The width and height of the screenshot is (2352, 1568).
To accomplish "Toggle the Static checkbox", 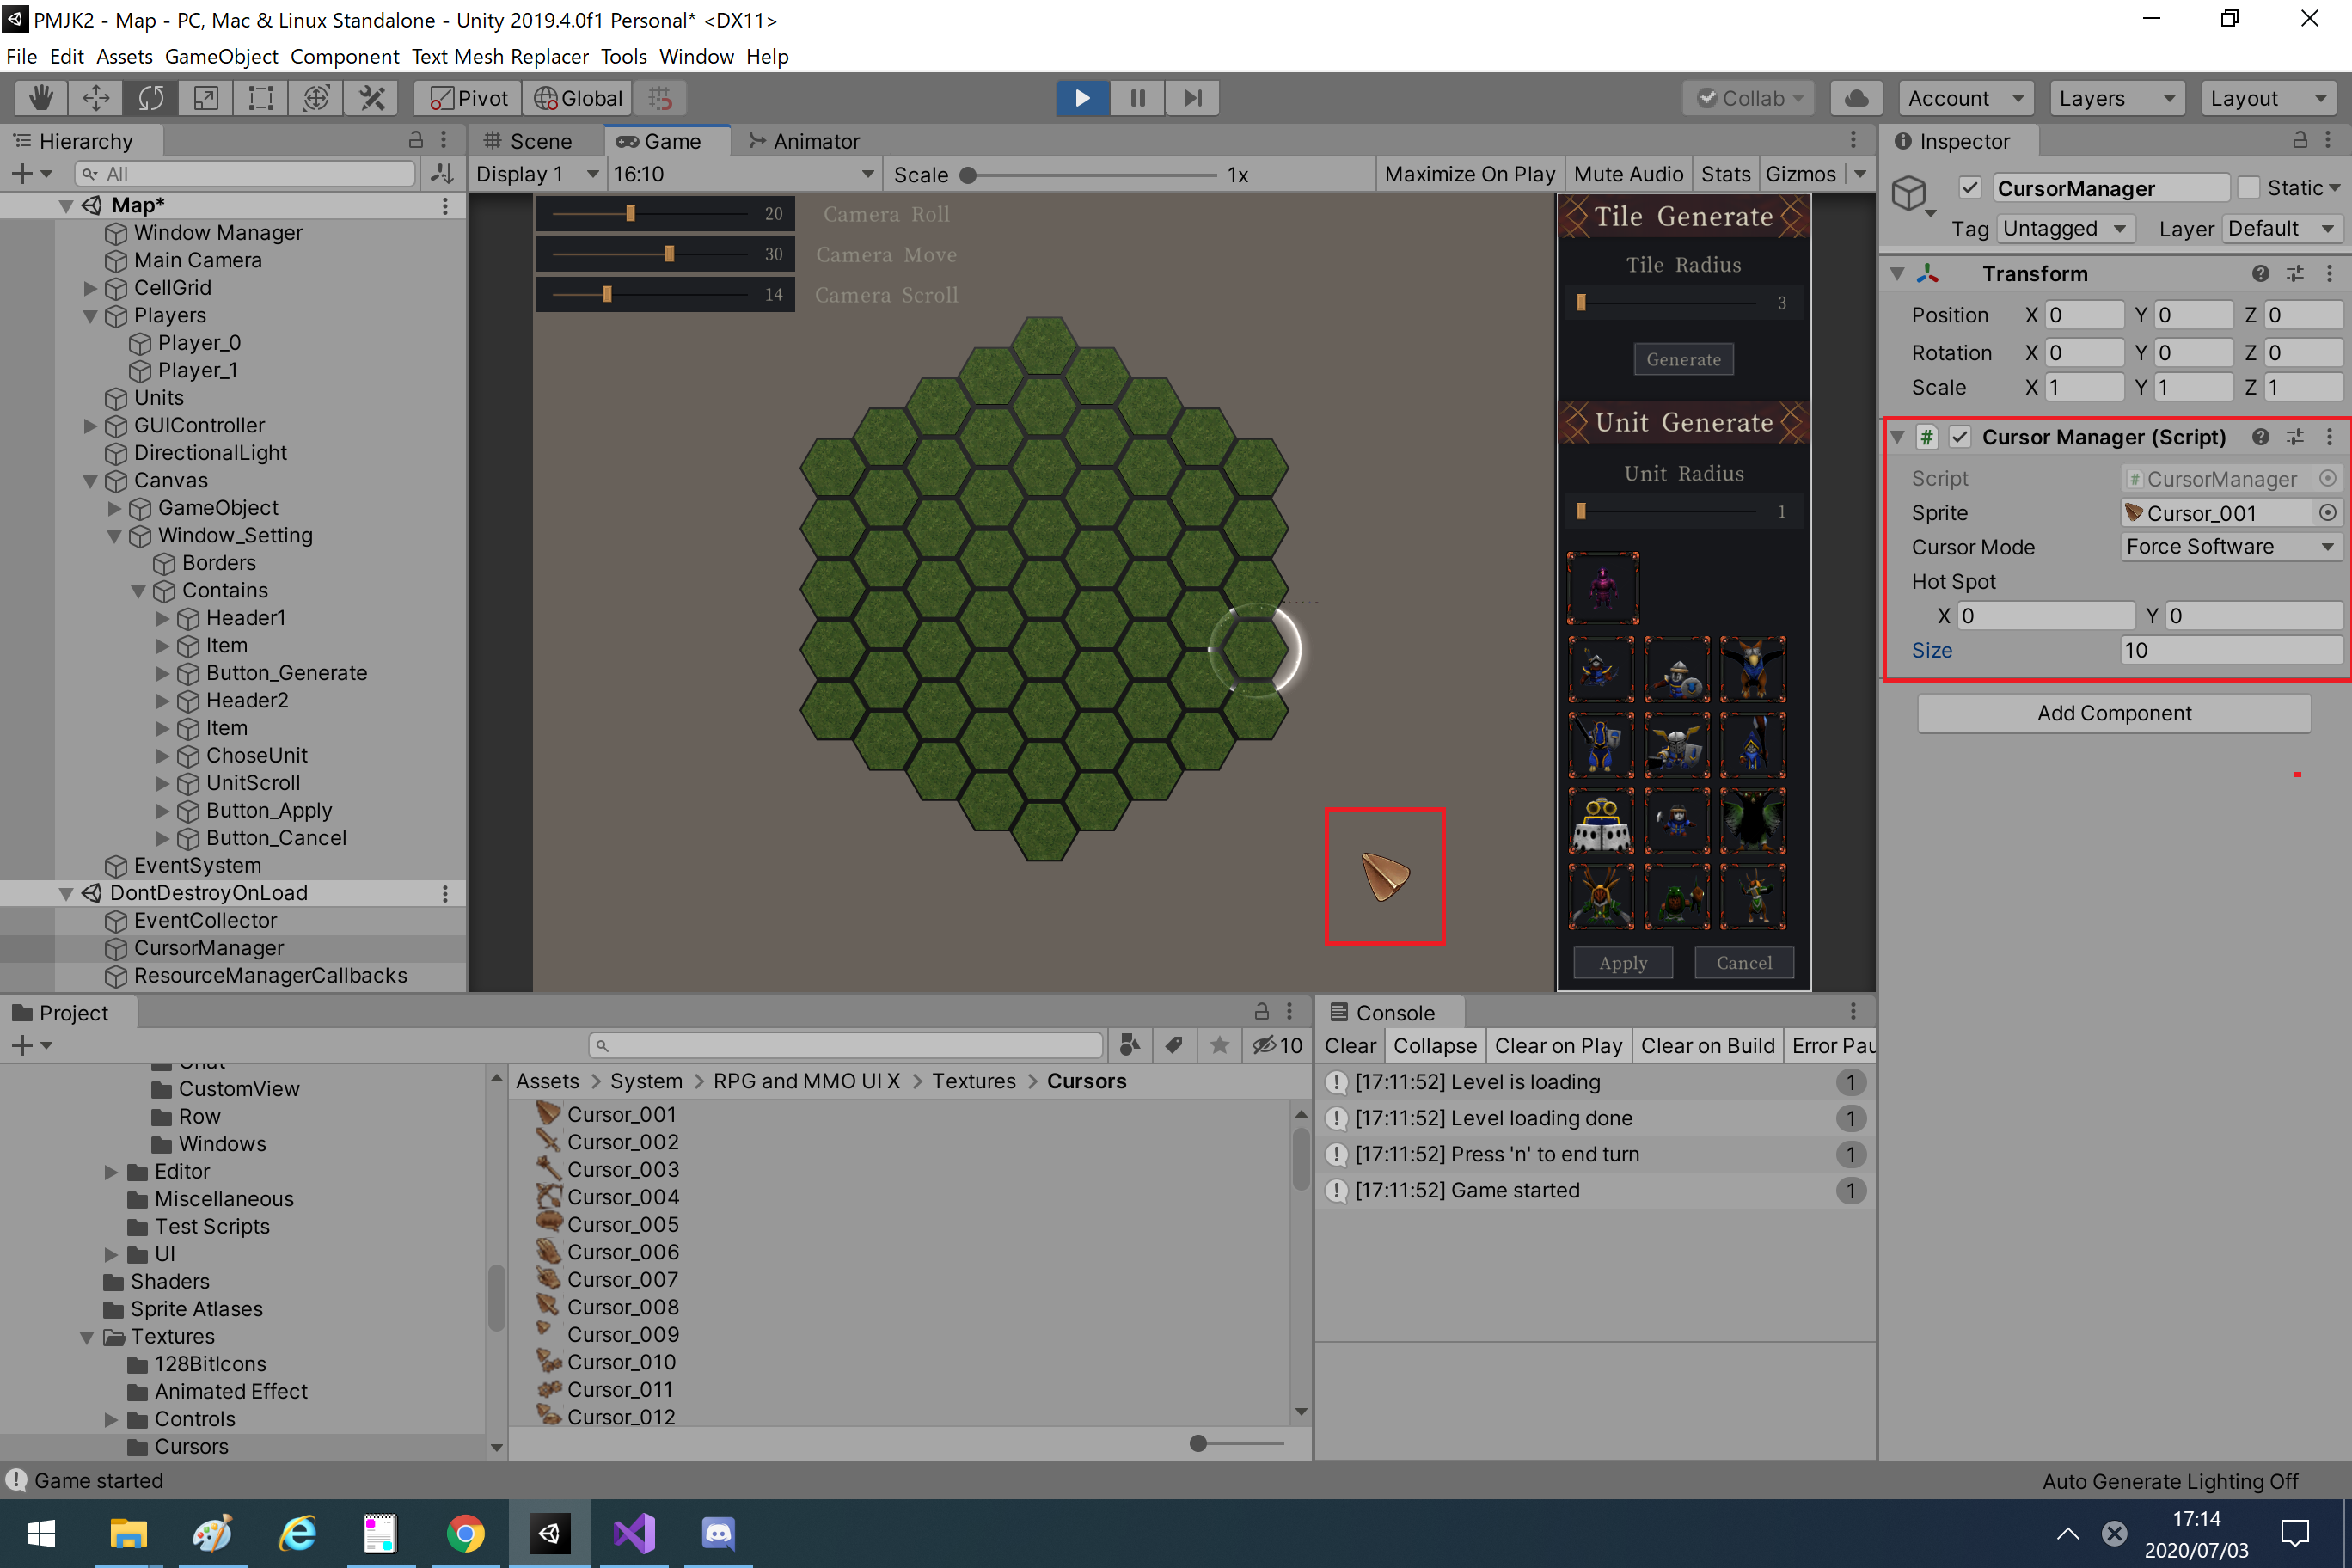I will point(2248,188).
